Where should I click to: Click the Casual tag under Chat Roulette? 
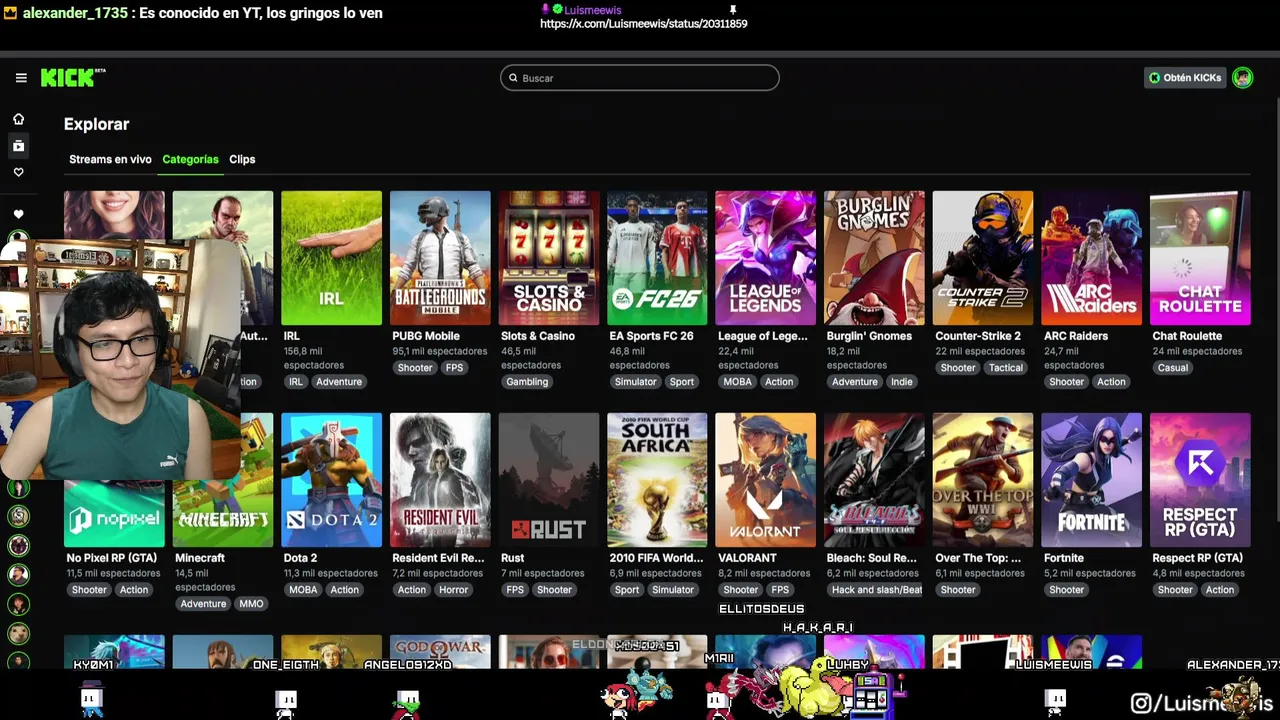point(1173,368)
